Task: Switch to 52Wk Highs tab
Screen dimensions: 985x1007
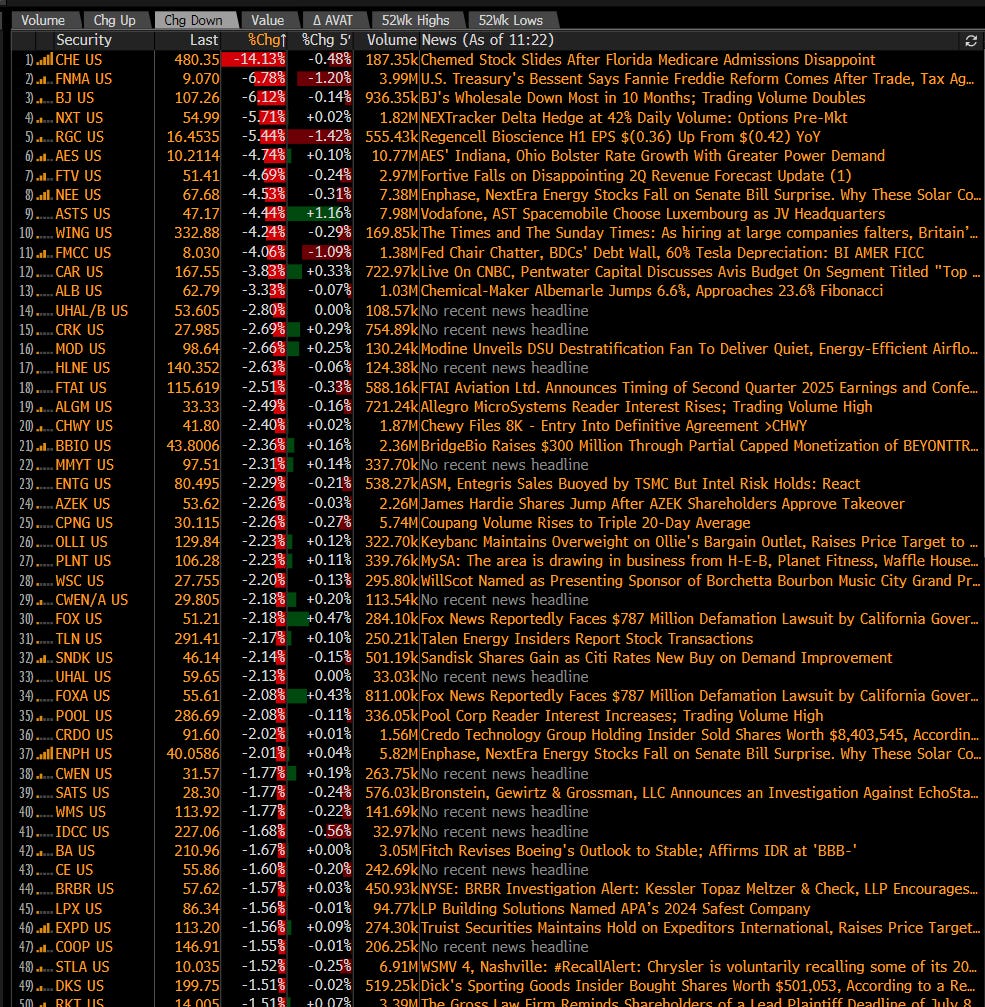Action: [415, 21]
